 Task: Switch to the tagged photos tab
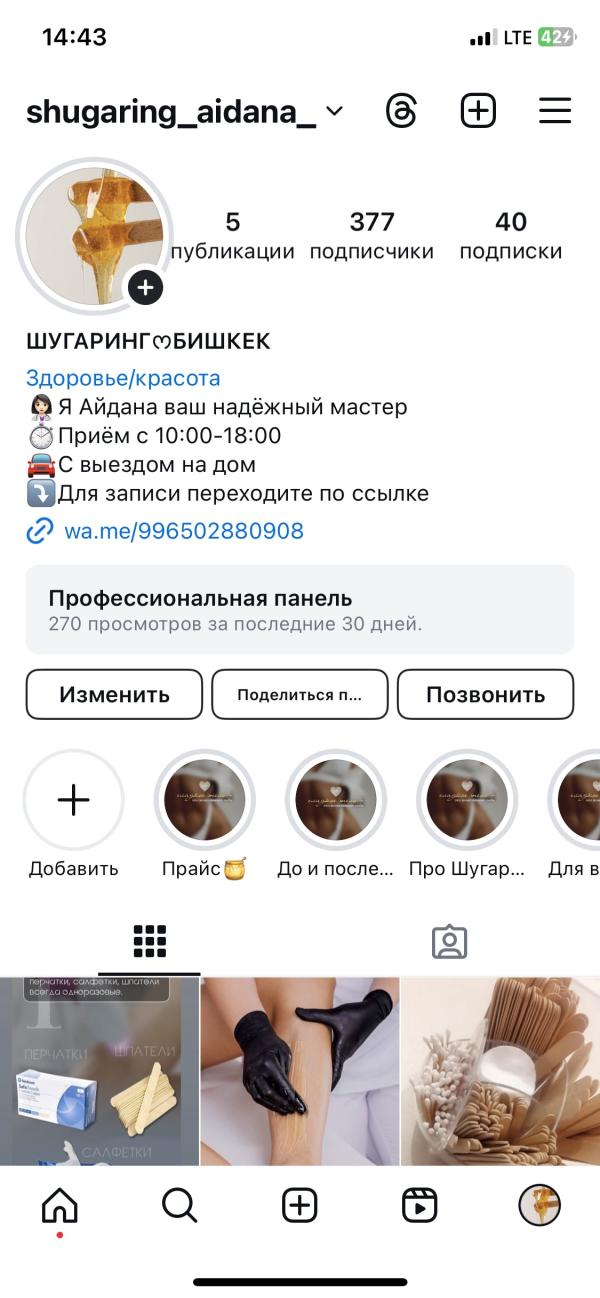(450, 942)
